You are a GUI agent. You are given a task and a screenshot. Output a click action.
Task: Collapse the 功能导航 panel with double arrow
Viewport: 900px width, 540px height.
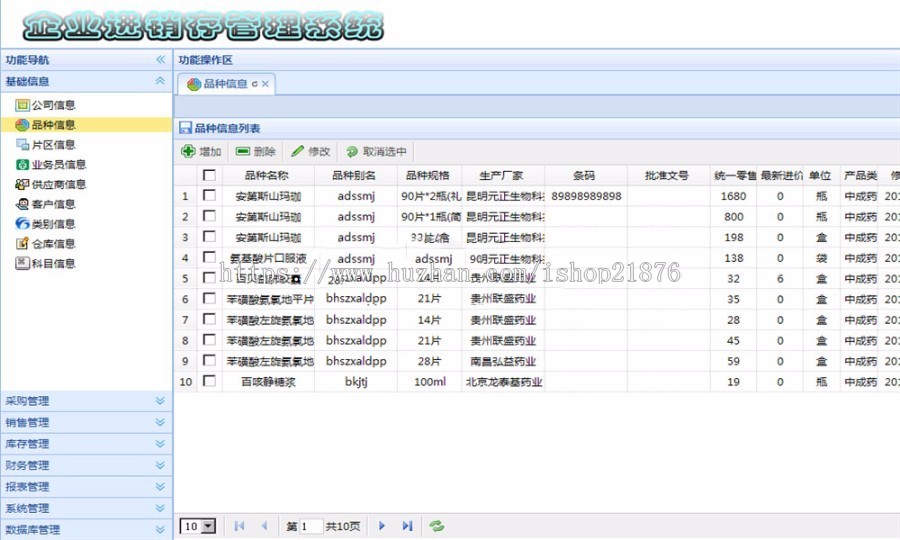tap(161, 60)
